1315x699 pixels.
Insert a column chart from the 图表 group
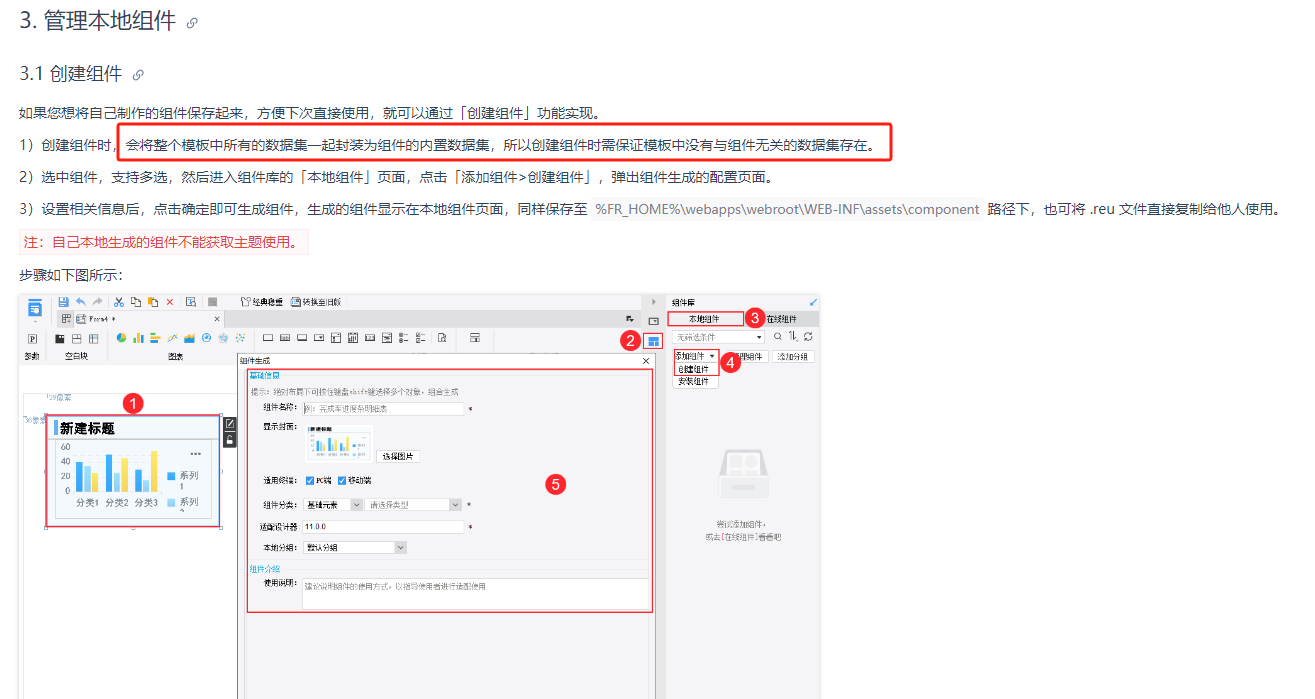tap(139, 338)
